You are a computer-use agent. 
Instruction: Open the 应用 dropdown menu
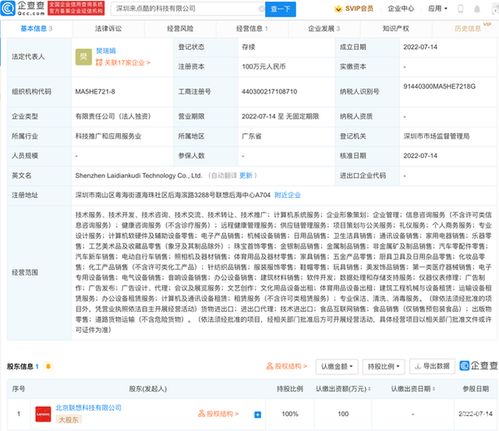pos(438,9)
